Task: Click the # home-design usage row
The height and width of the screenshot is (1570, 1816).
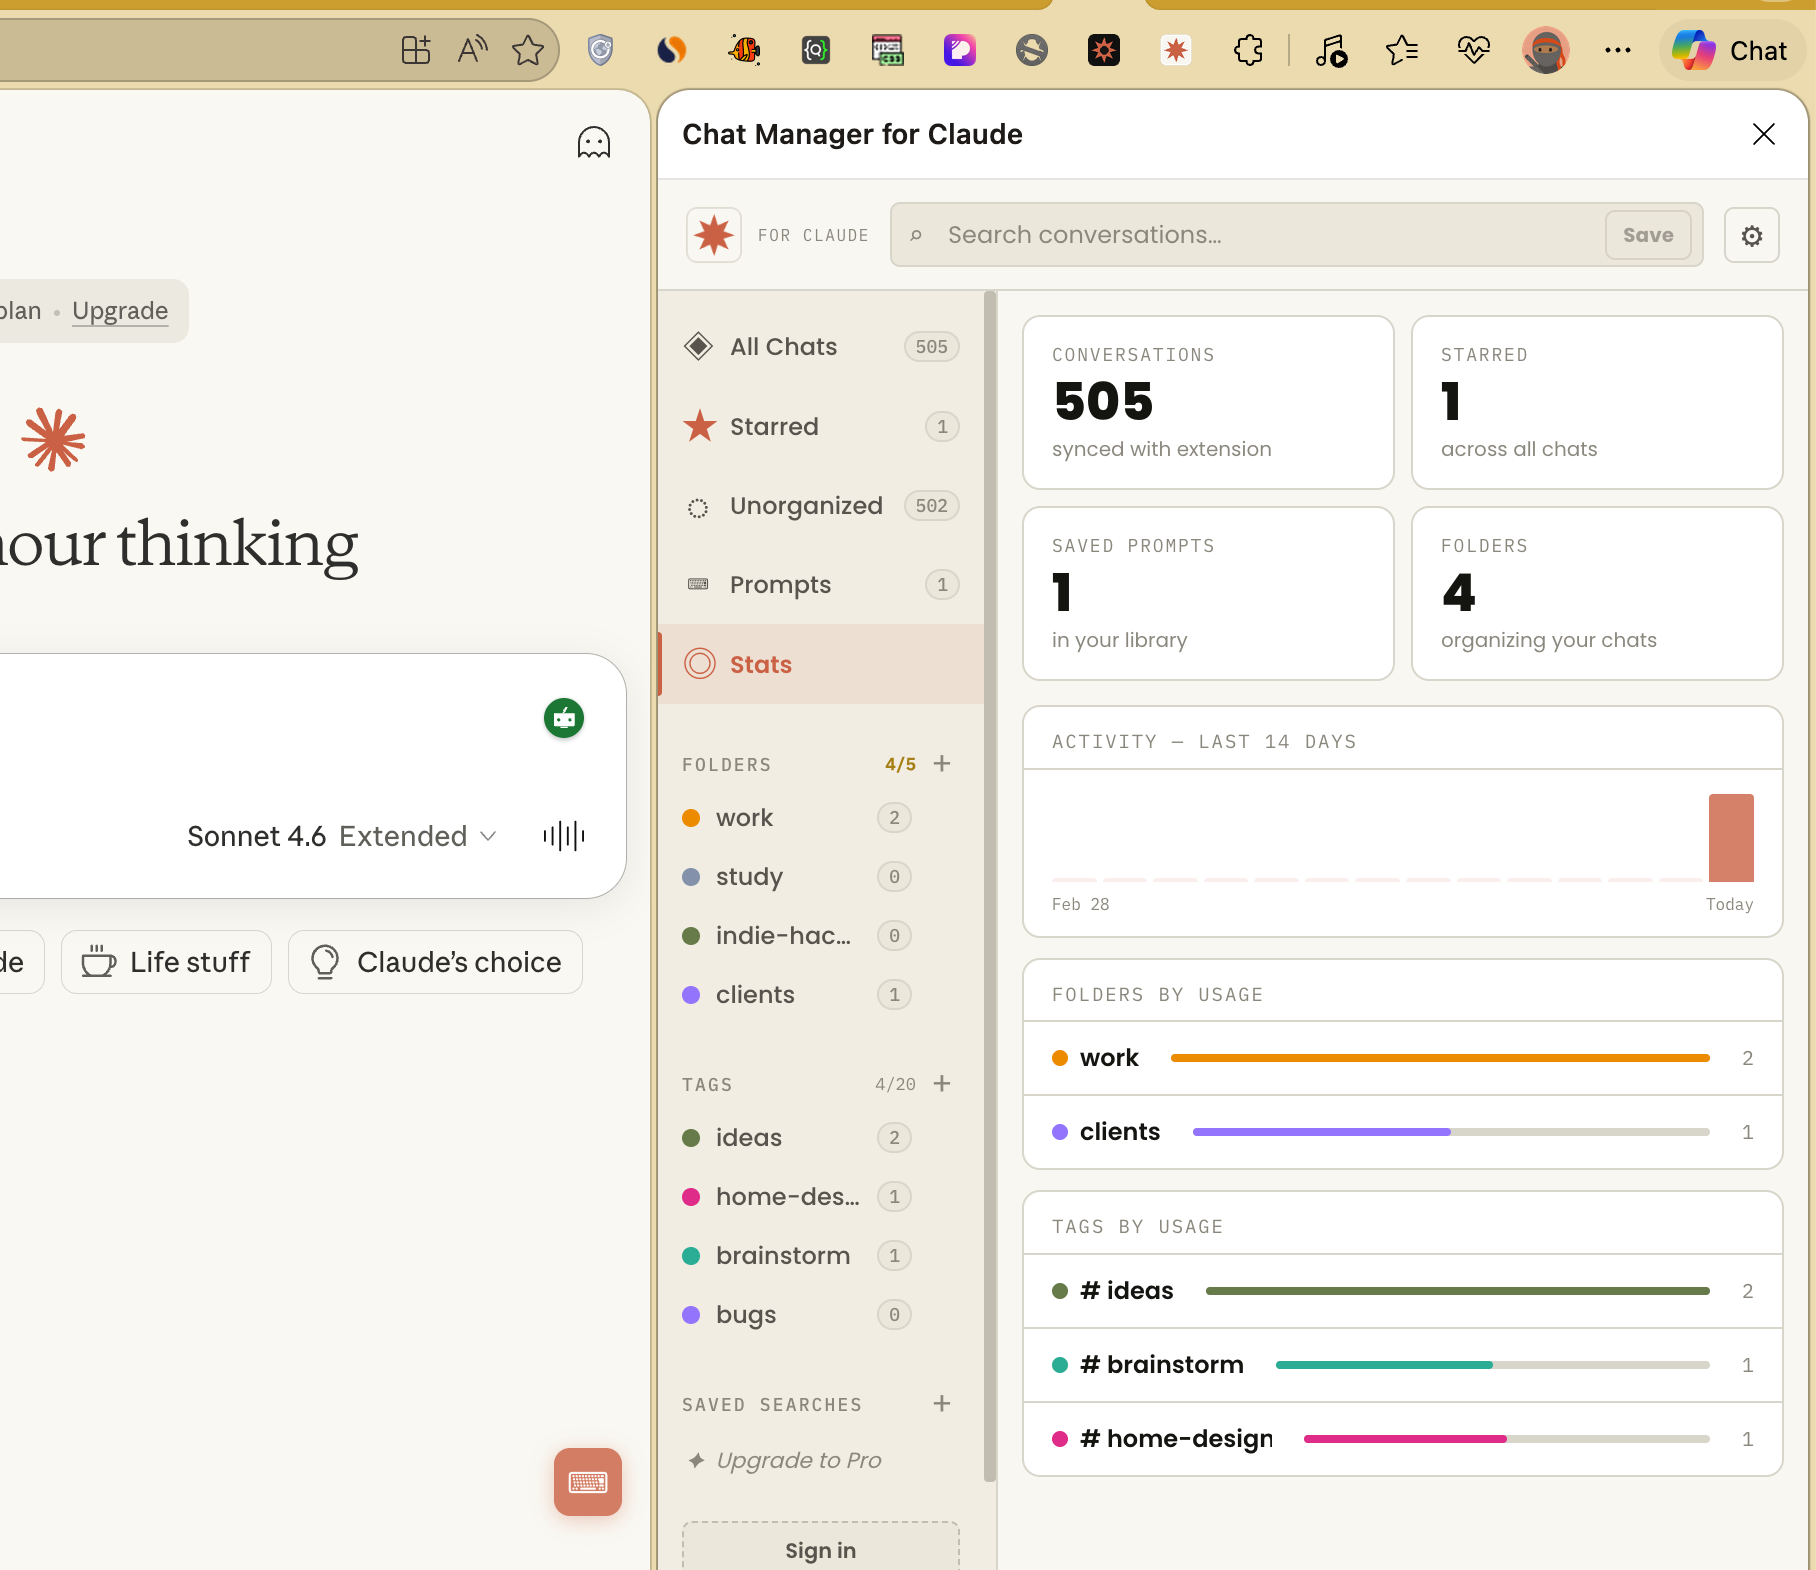Action: [1403, 1439]
